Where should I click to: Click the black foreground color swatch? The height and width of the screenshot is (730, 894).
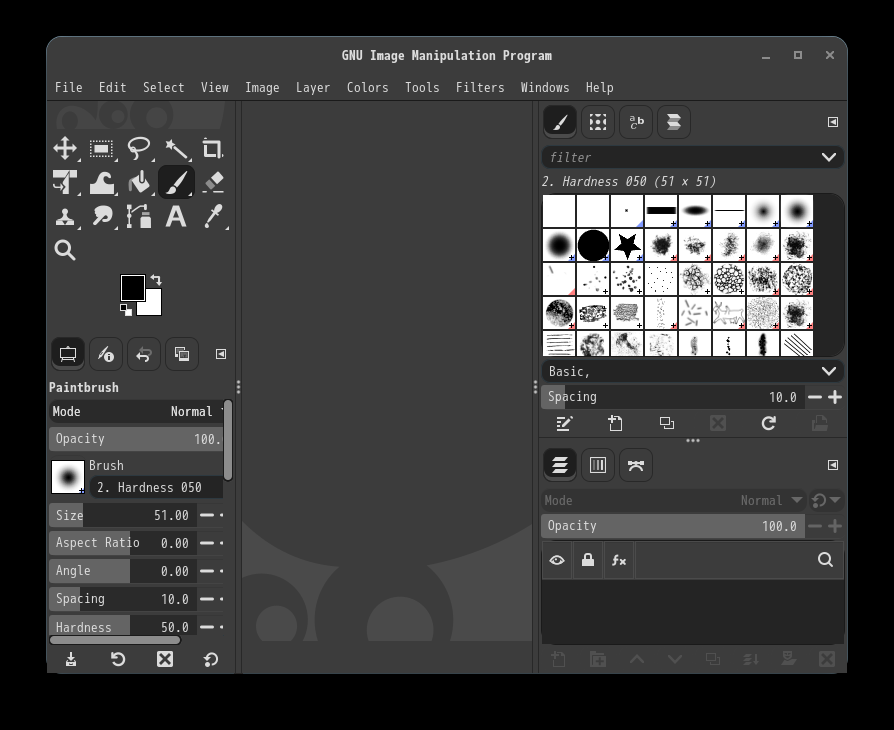click(132, 287)
